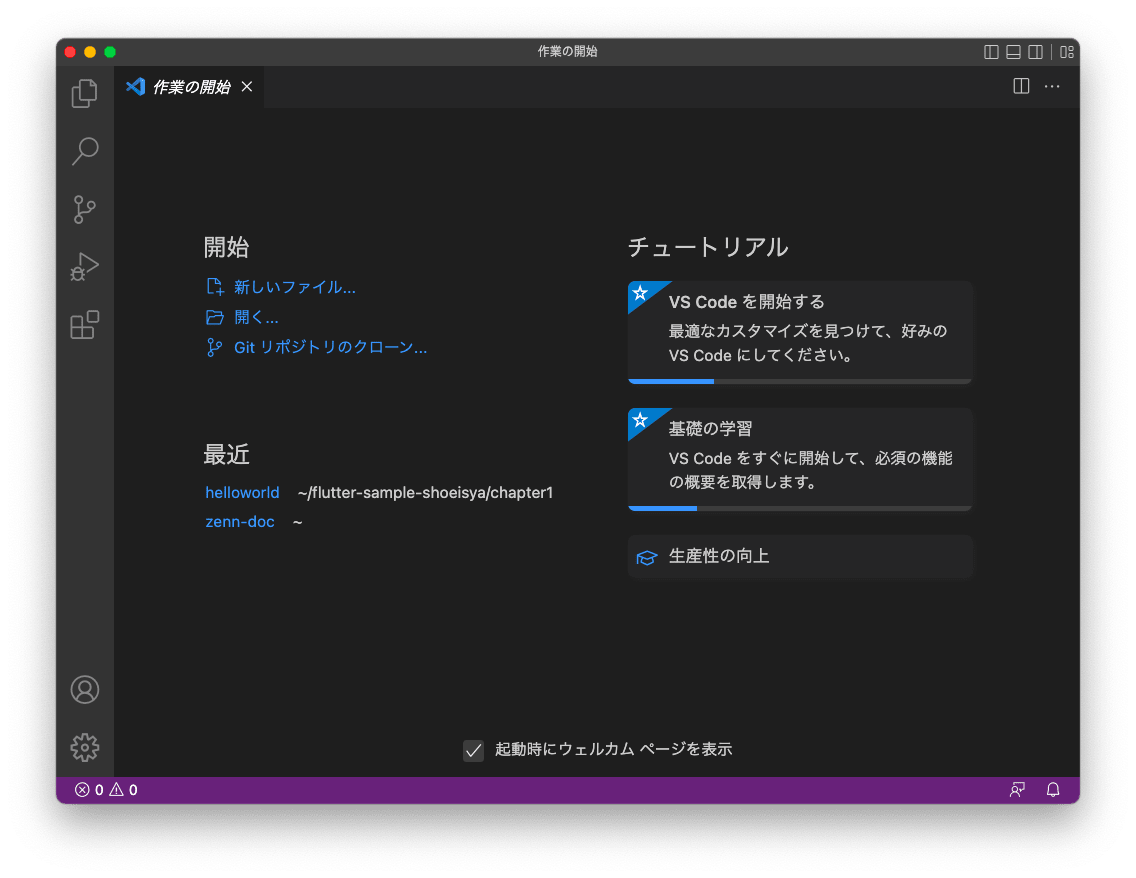Split the editor to the right
The width and height of the screenshot is (1136, 878).
[1021, 86]
